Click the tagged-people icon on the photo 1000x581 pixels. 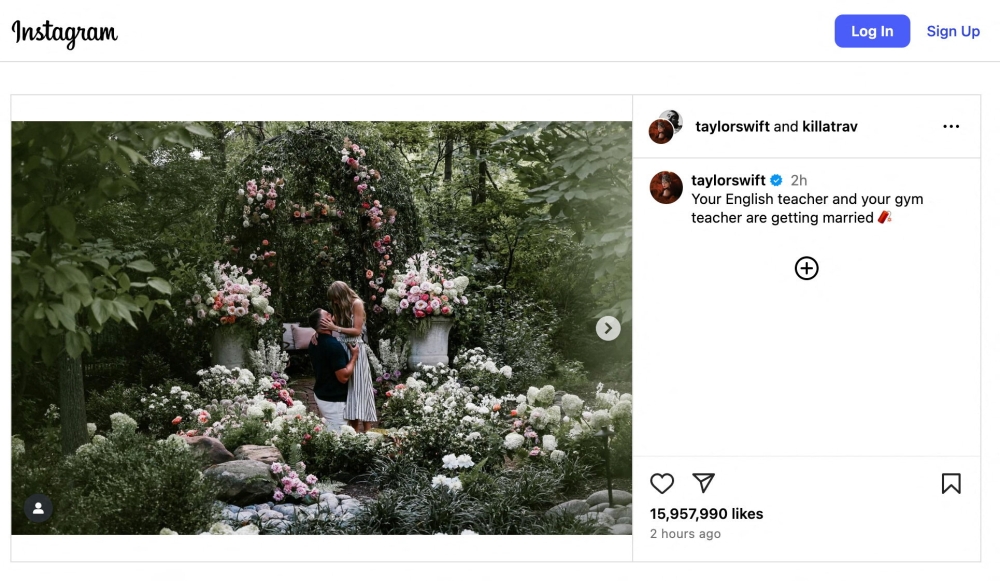click(38, 508)
